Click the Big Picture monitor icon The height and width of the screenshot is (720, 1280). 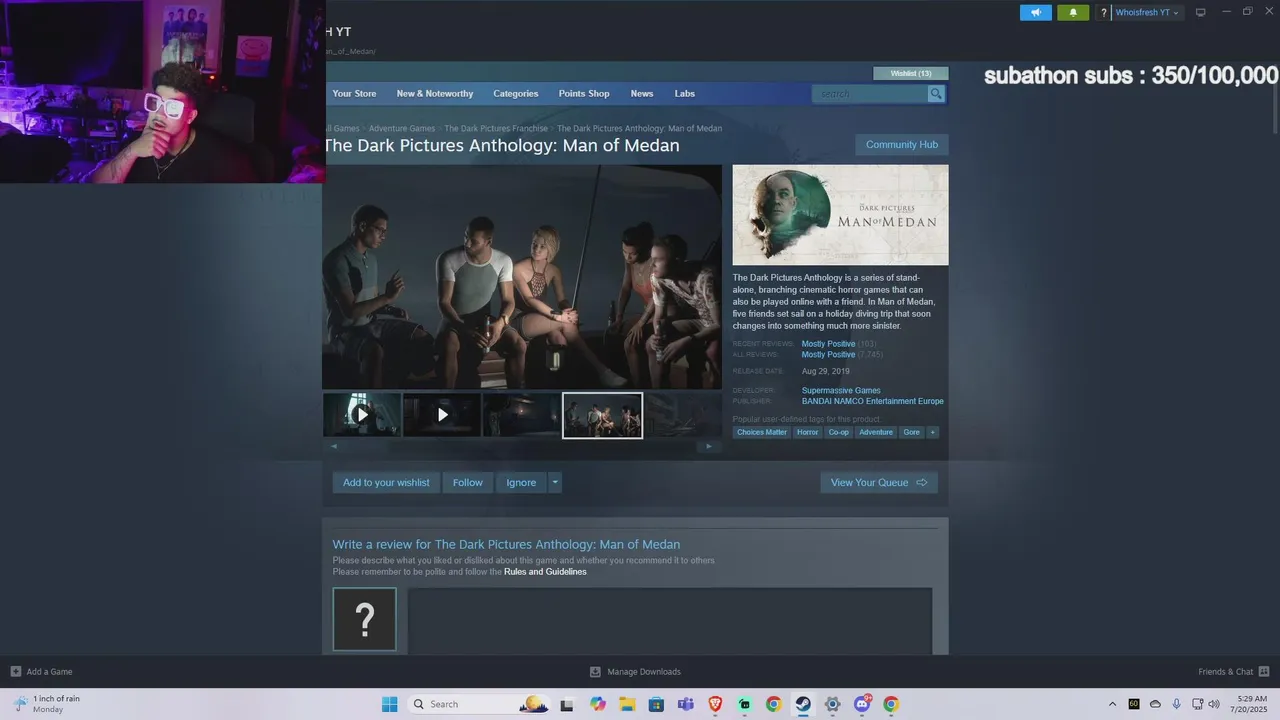click(x=1201, y=13)
